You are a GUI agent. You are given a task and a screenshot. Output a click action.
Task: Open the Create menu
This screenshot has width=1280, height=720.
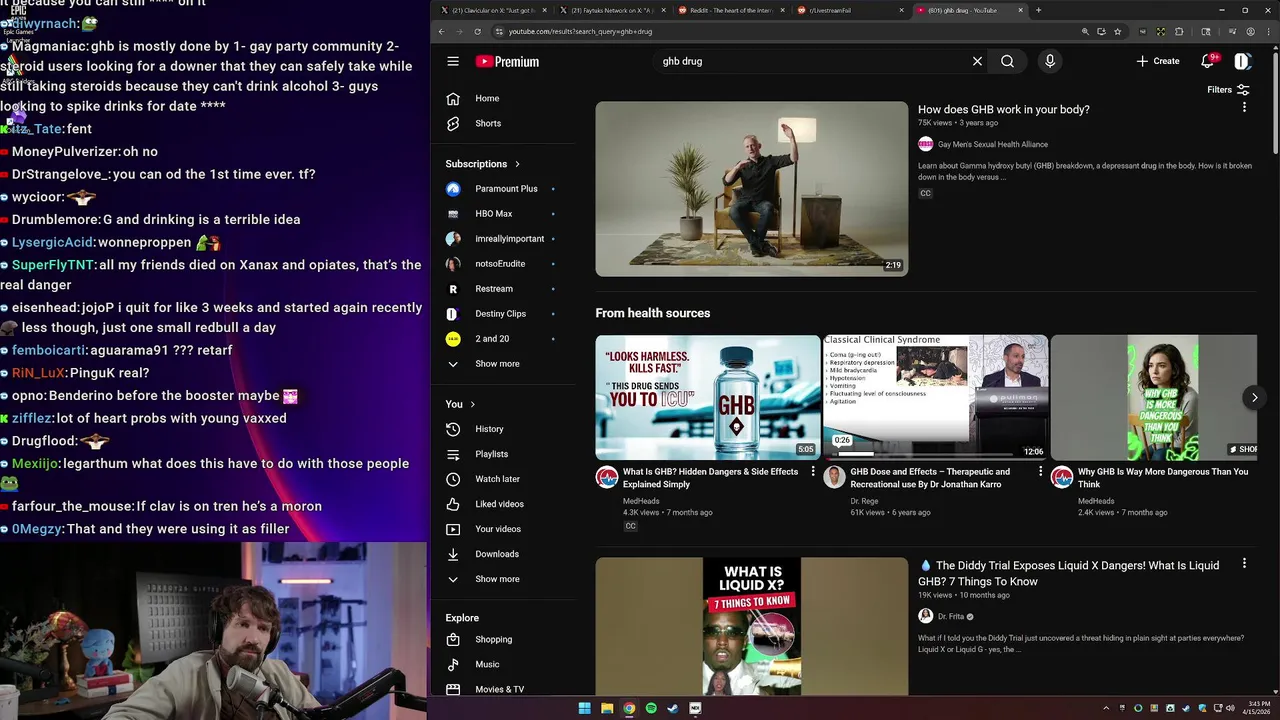pyautogui.click(x=1158, y=61)
